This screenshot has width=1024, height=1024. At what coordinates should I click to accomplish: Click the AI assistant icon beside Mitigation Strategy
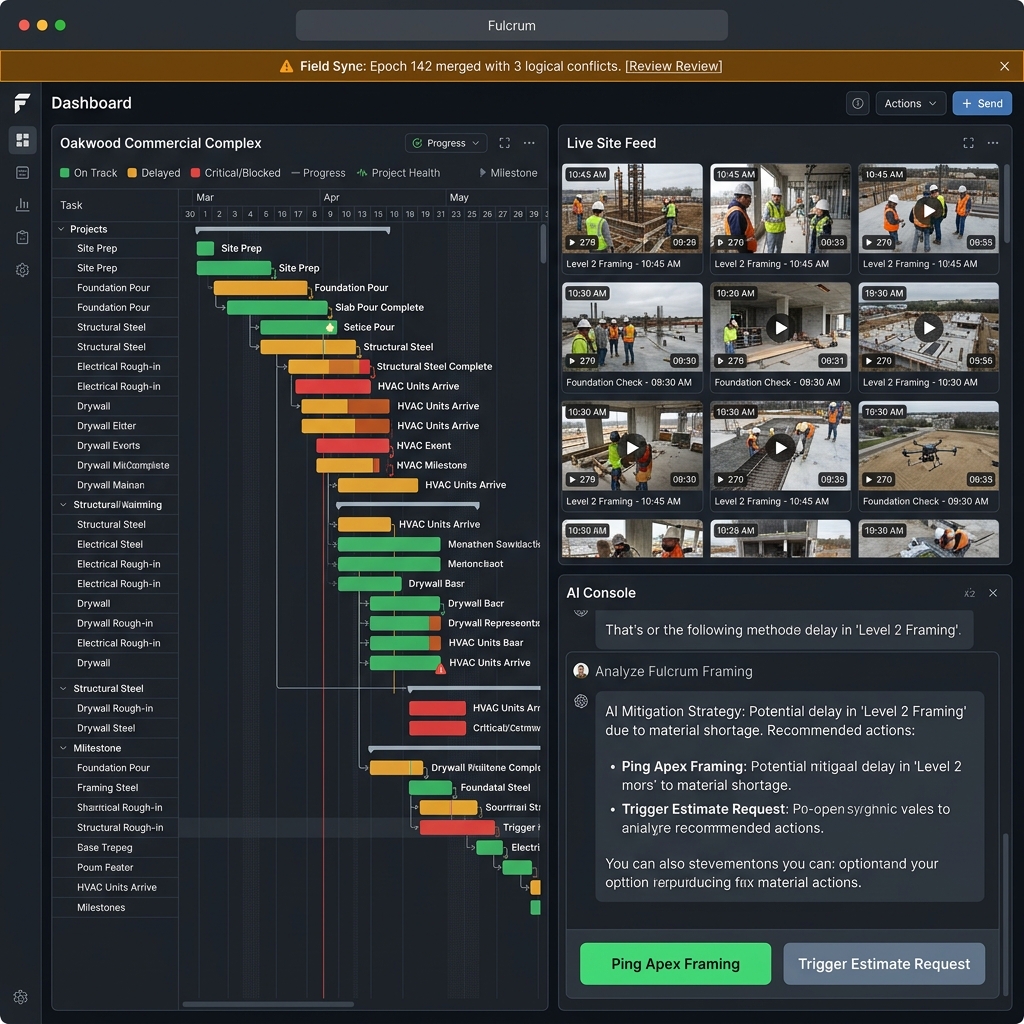click(x=581, y=701)
